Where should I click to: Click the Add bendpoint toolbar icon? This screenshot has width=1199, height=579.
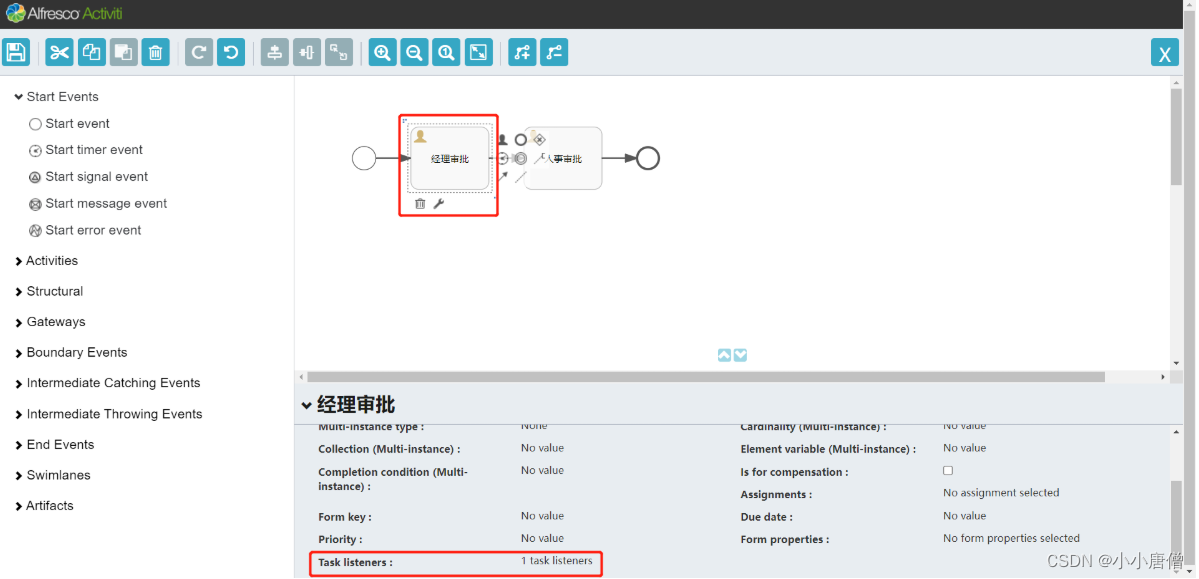pyautogui.click(x=521, y=52)
